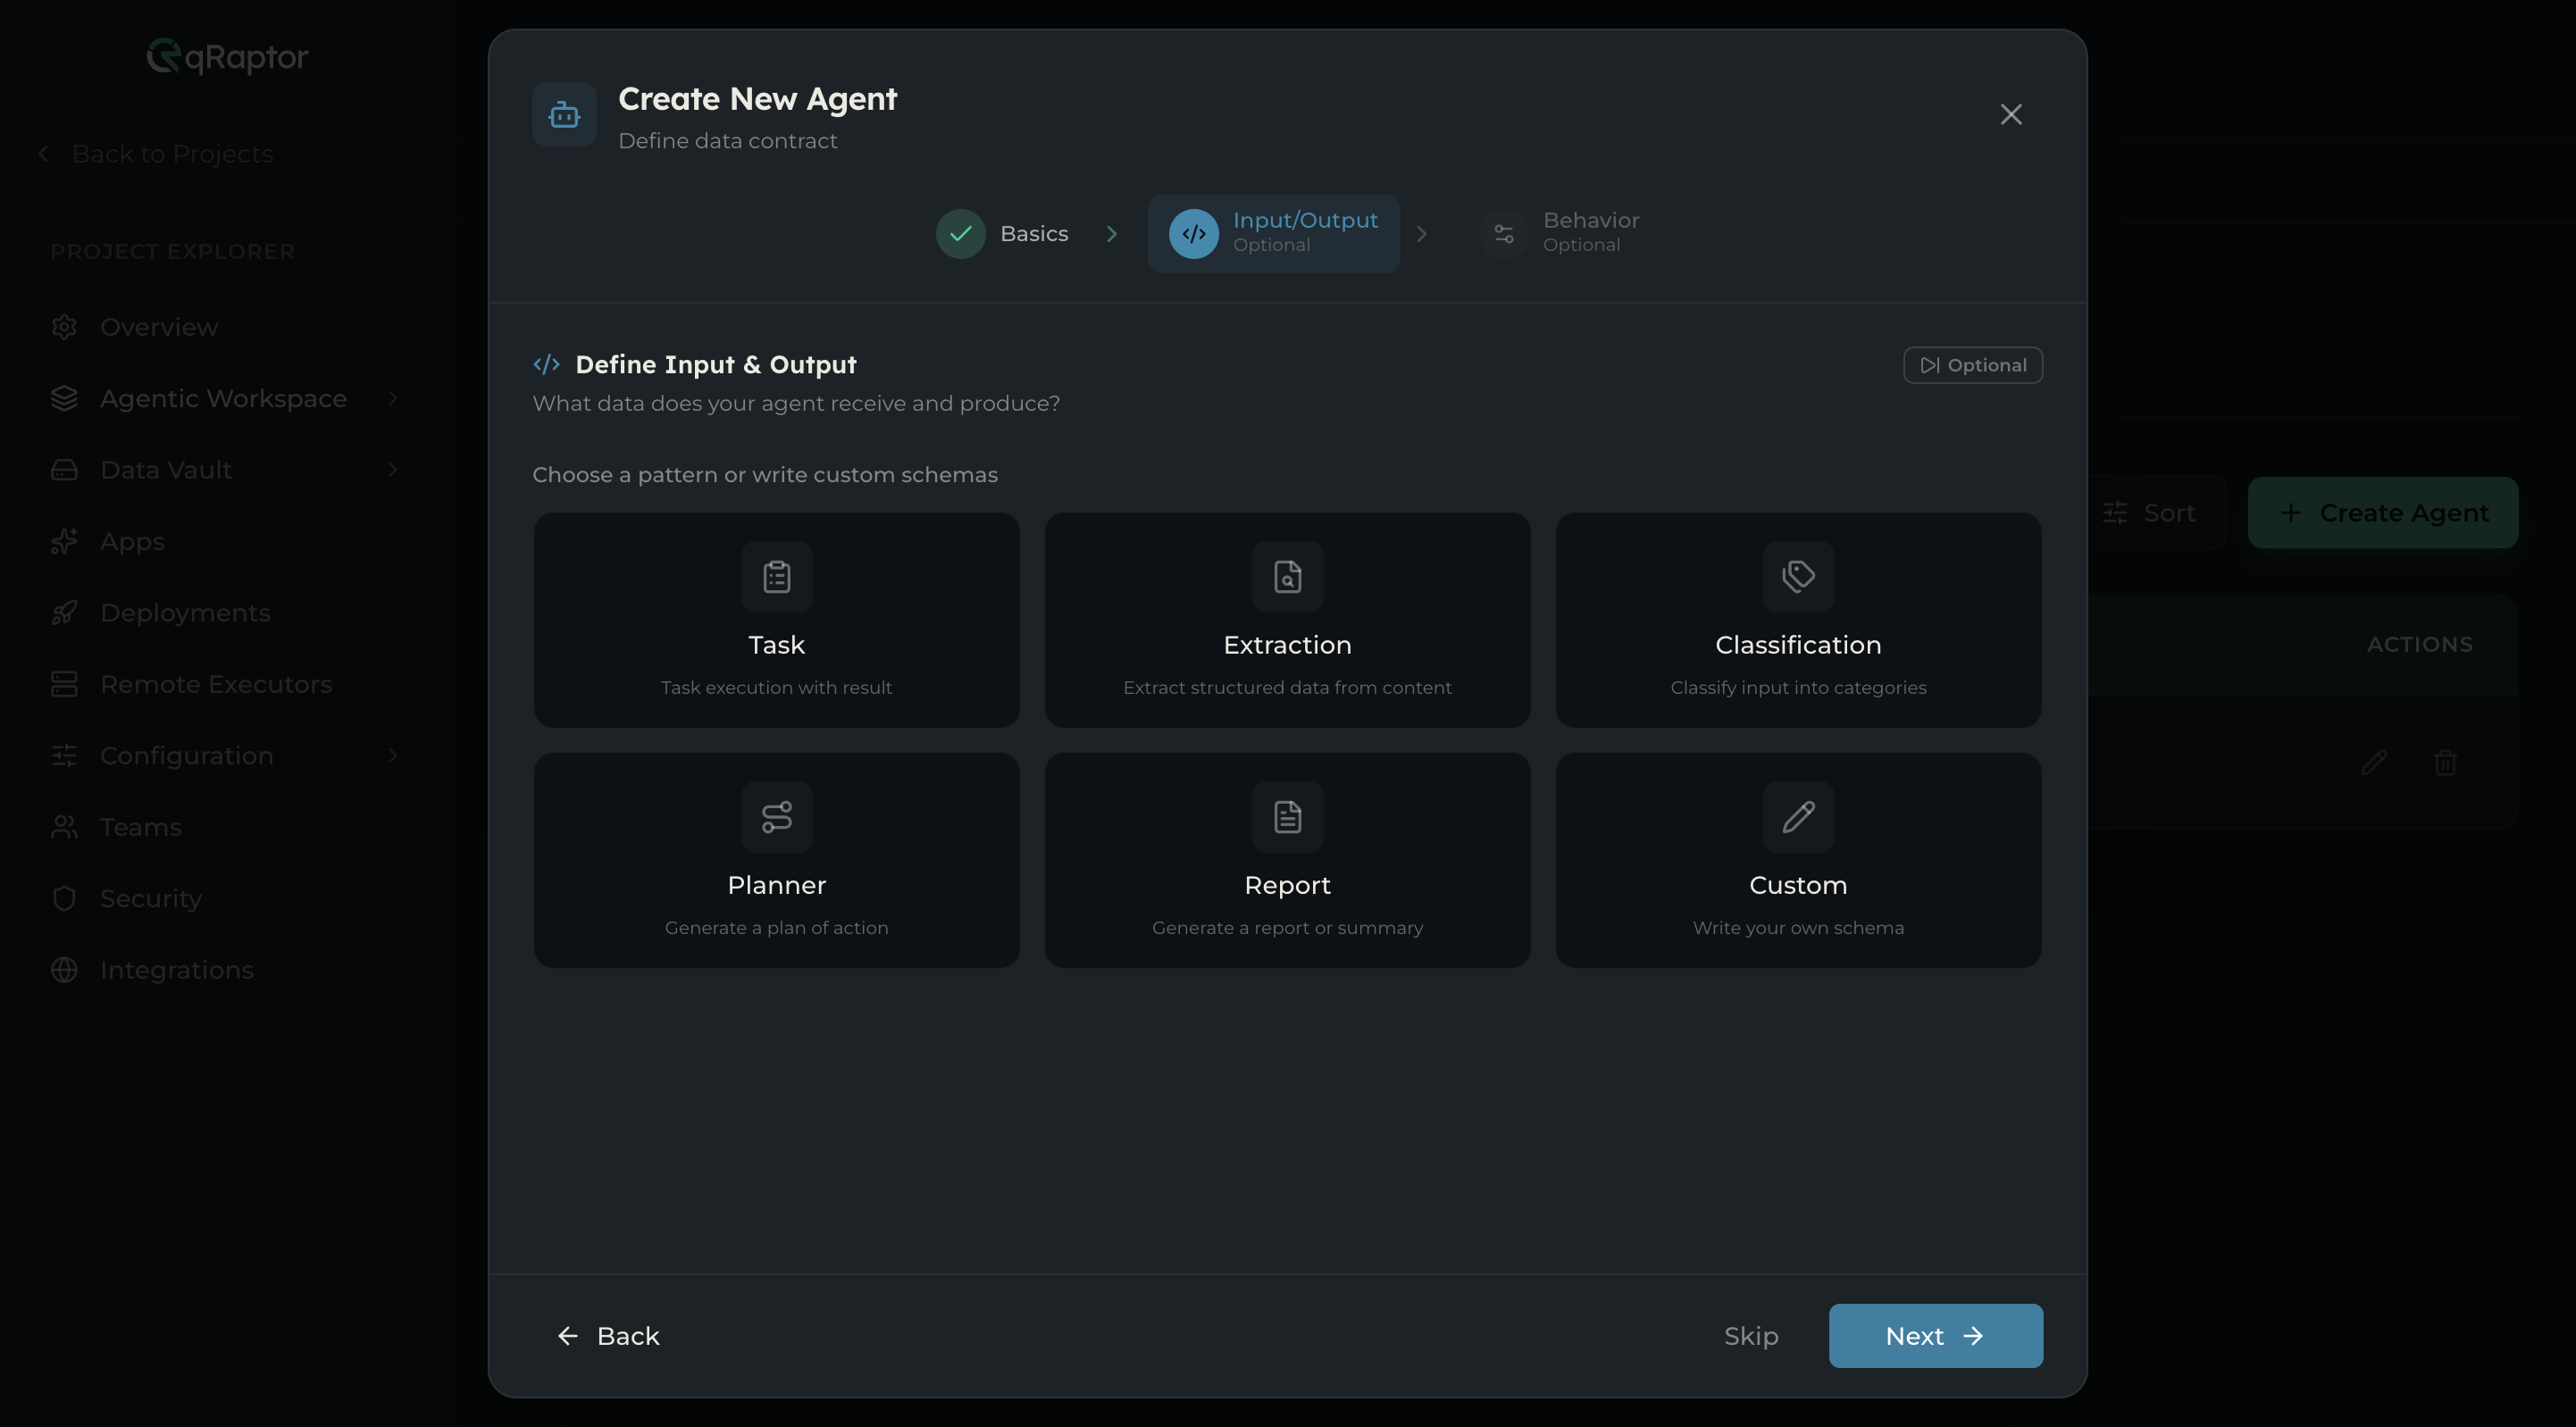Select the Input/Output step tab
Viewport: 2576px width, 1427px height.
1274,234
